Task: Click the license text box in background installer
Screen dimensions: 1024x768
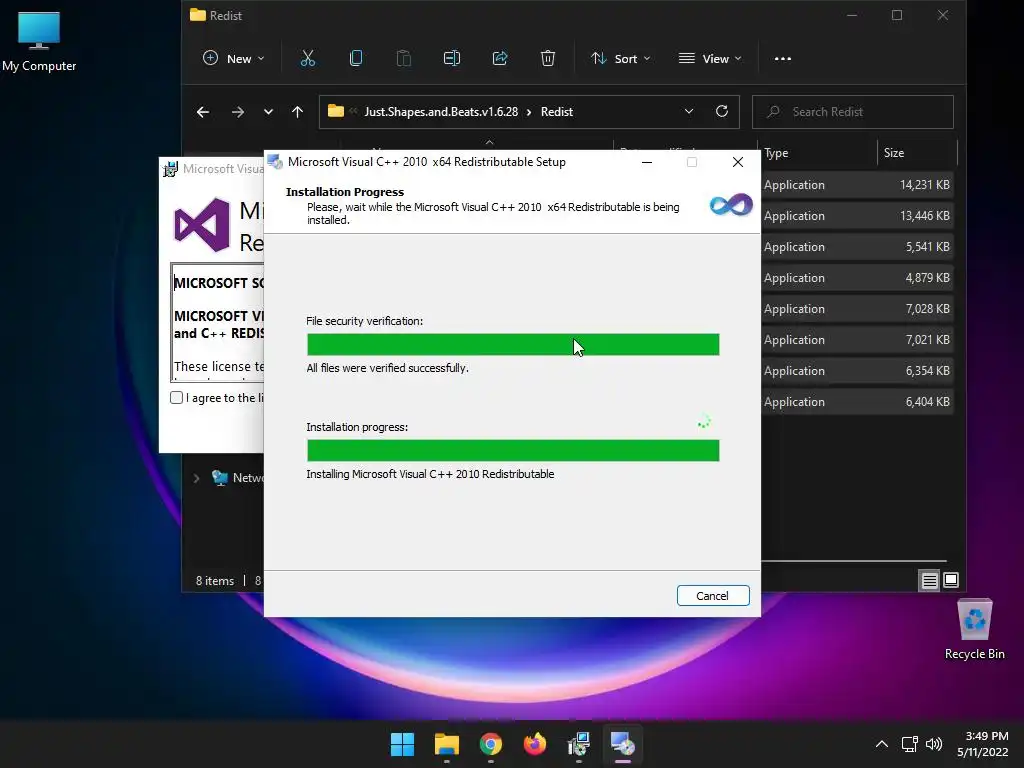Action: [x=217, y=323]
